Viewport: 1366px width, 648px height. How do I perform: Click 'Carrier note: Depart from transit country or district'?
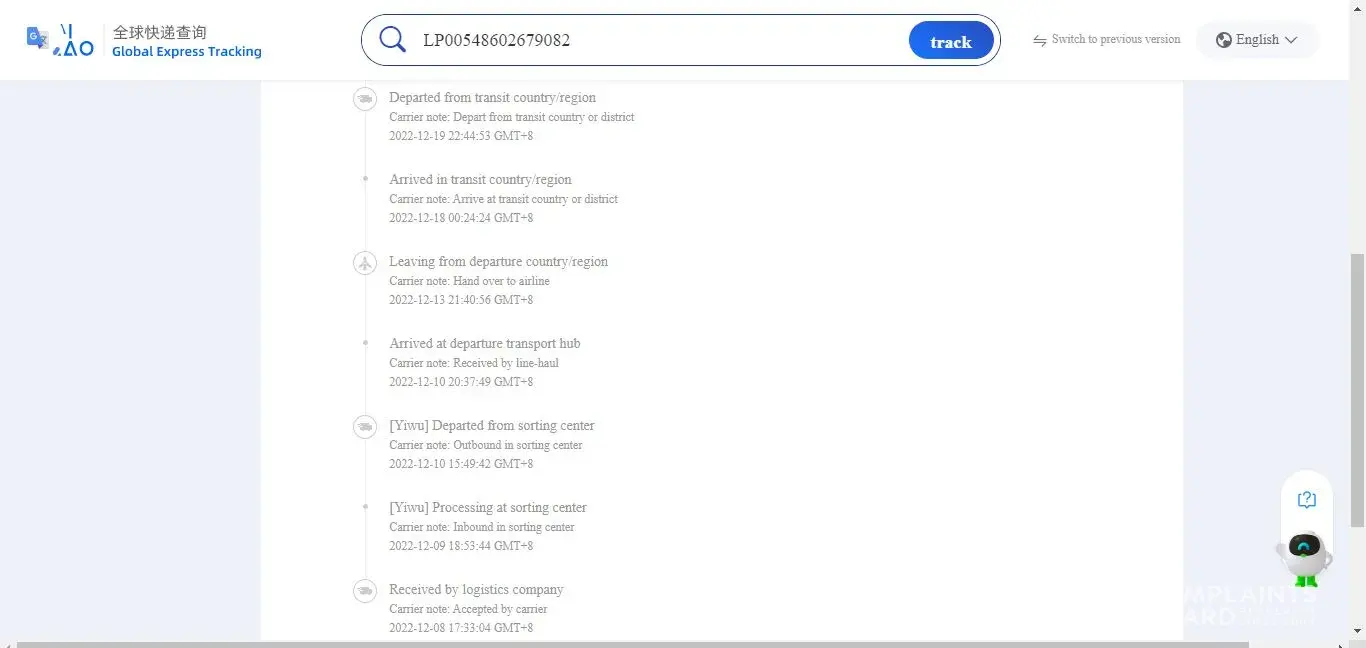[x=511, y=117]
